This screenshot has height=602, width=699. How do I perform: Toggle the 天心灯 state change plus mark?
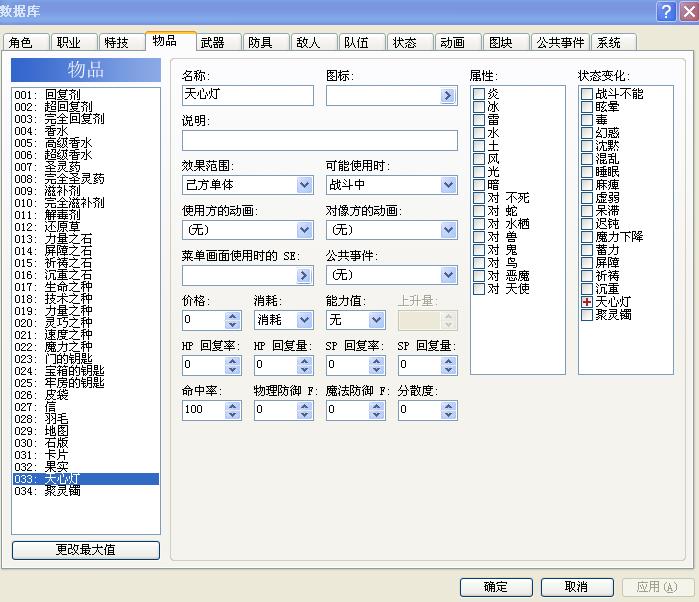[587, 302]
